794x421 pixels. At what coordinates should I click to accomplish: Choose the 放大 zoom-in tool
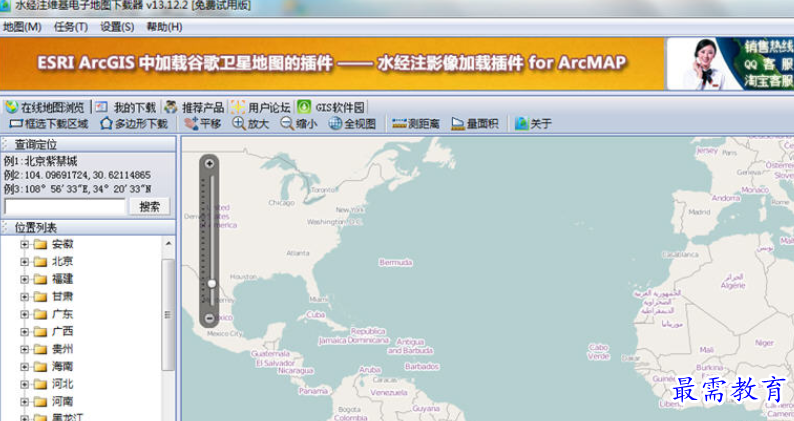click(x=251, y=124)
